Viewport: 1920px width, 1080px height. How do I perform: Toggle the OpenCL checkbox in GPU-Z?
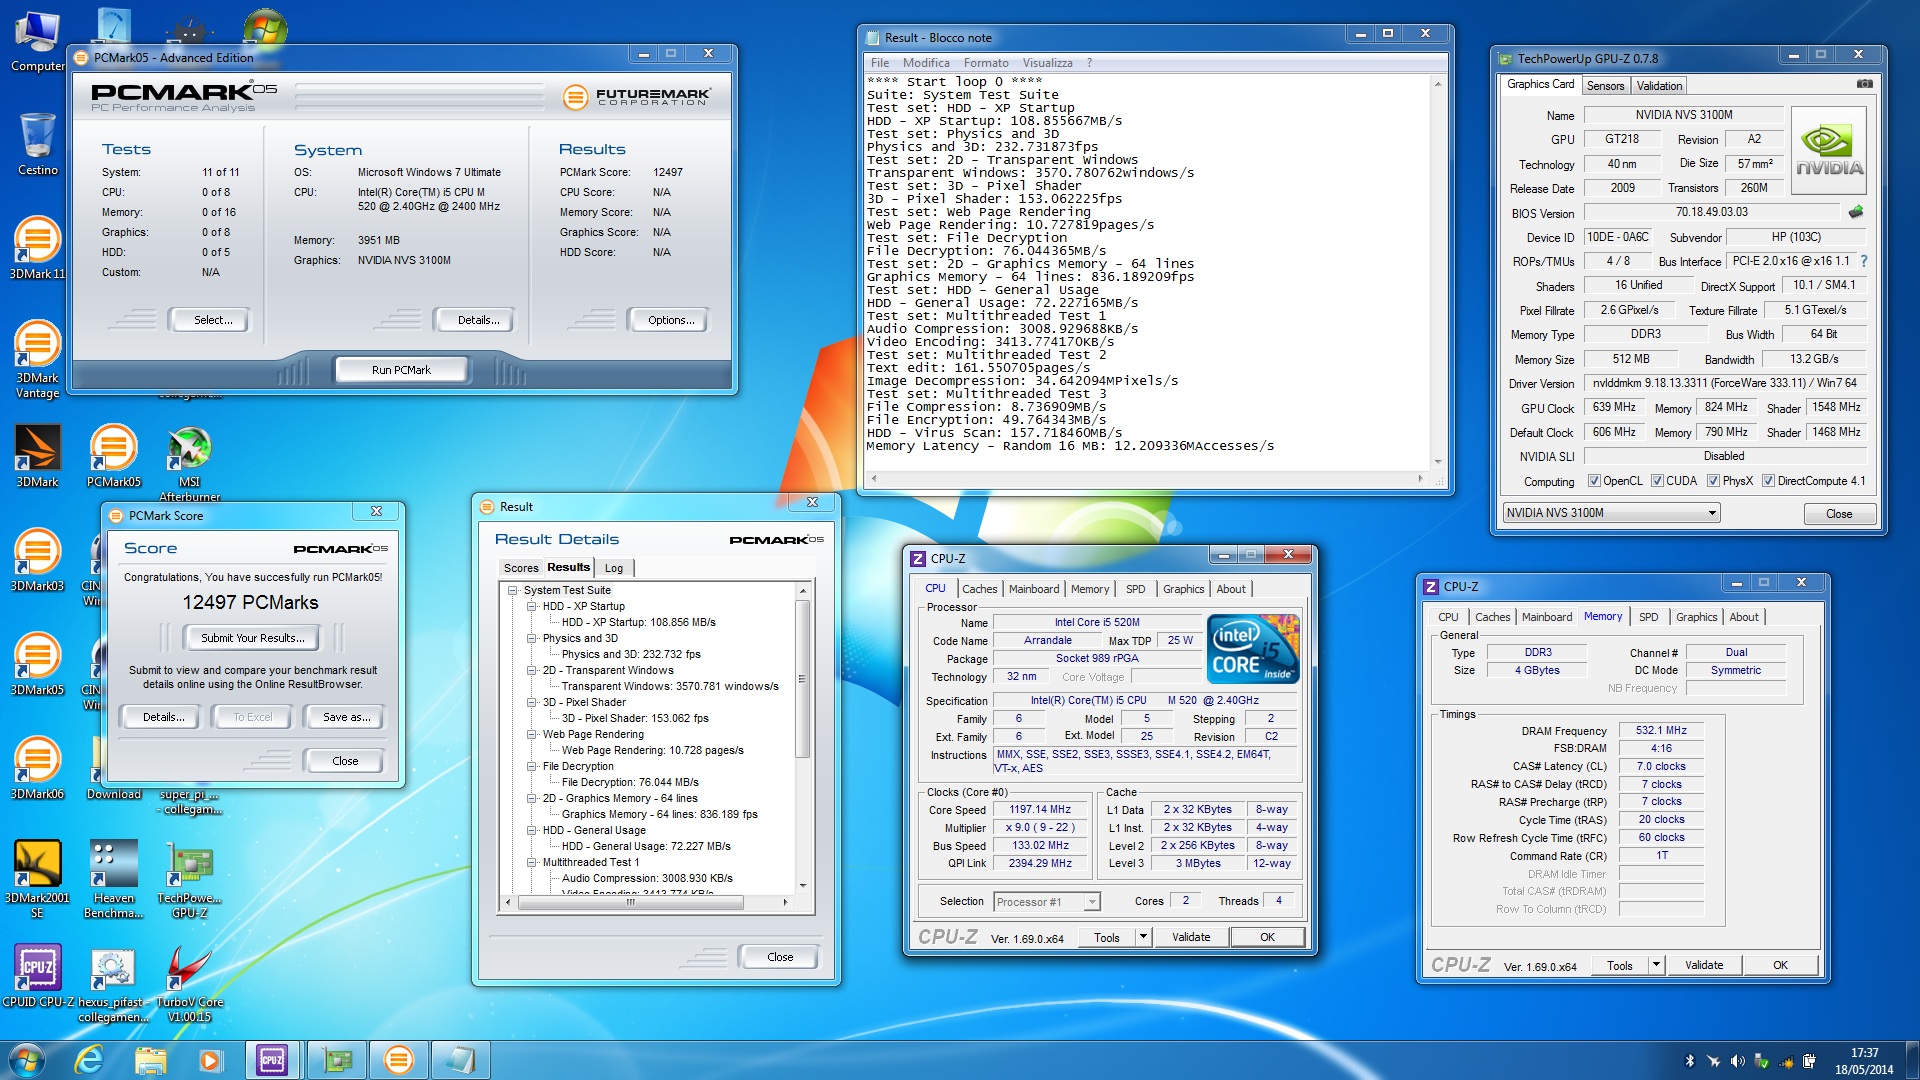click(1594, 481)
